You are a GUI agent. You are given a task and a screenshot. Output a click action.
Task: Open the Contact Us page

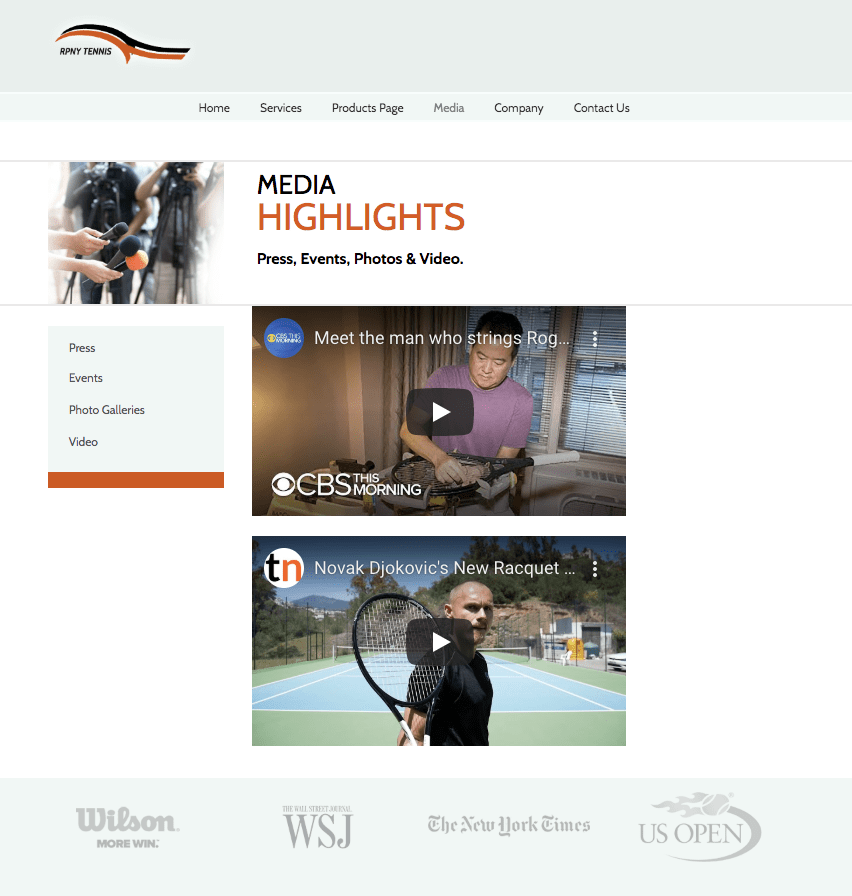click(601, 107)
